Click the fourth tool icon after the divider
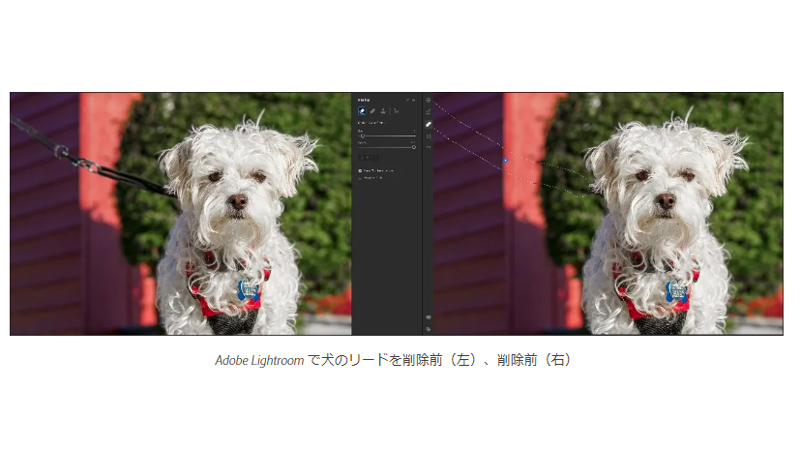800x450 pixels. (396, 111)
